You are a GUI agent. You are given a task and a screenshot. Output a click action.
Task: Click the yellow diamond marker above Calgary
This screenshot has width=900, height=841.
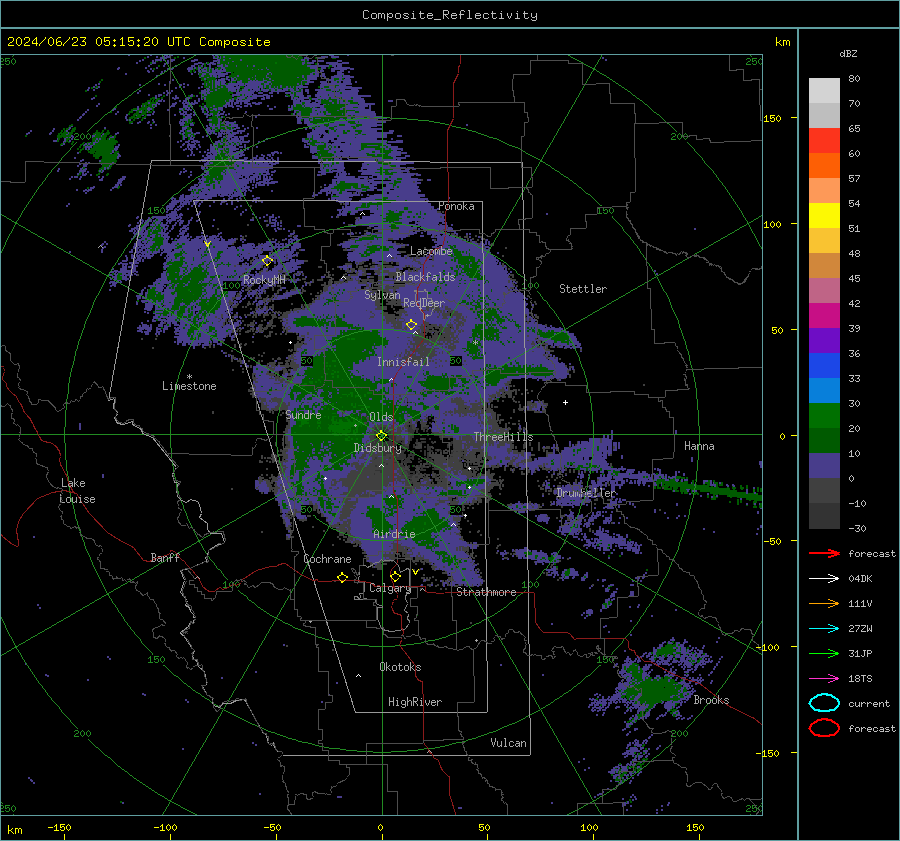[x=395, y=576]
